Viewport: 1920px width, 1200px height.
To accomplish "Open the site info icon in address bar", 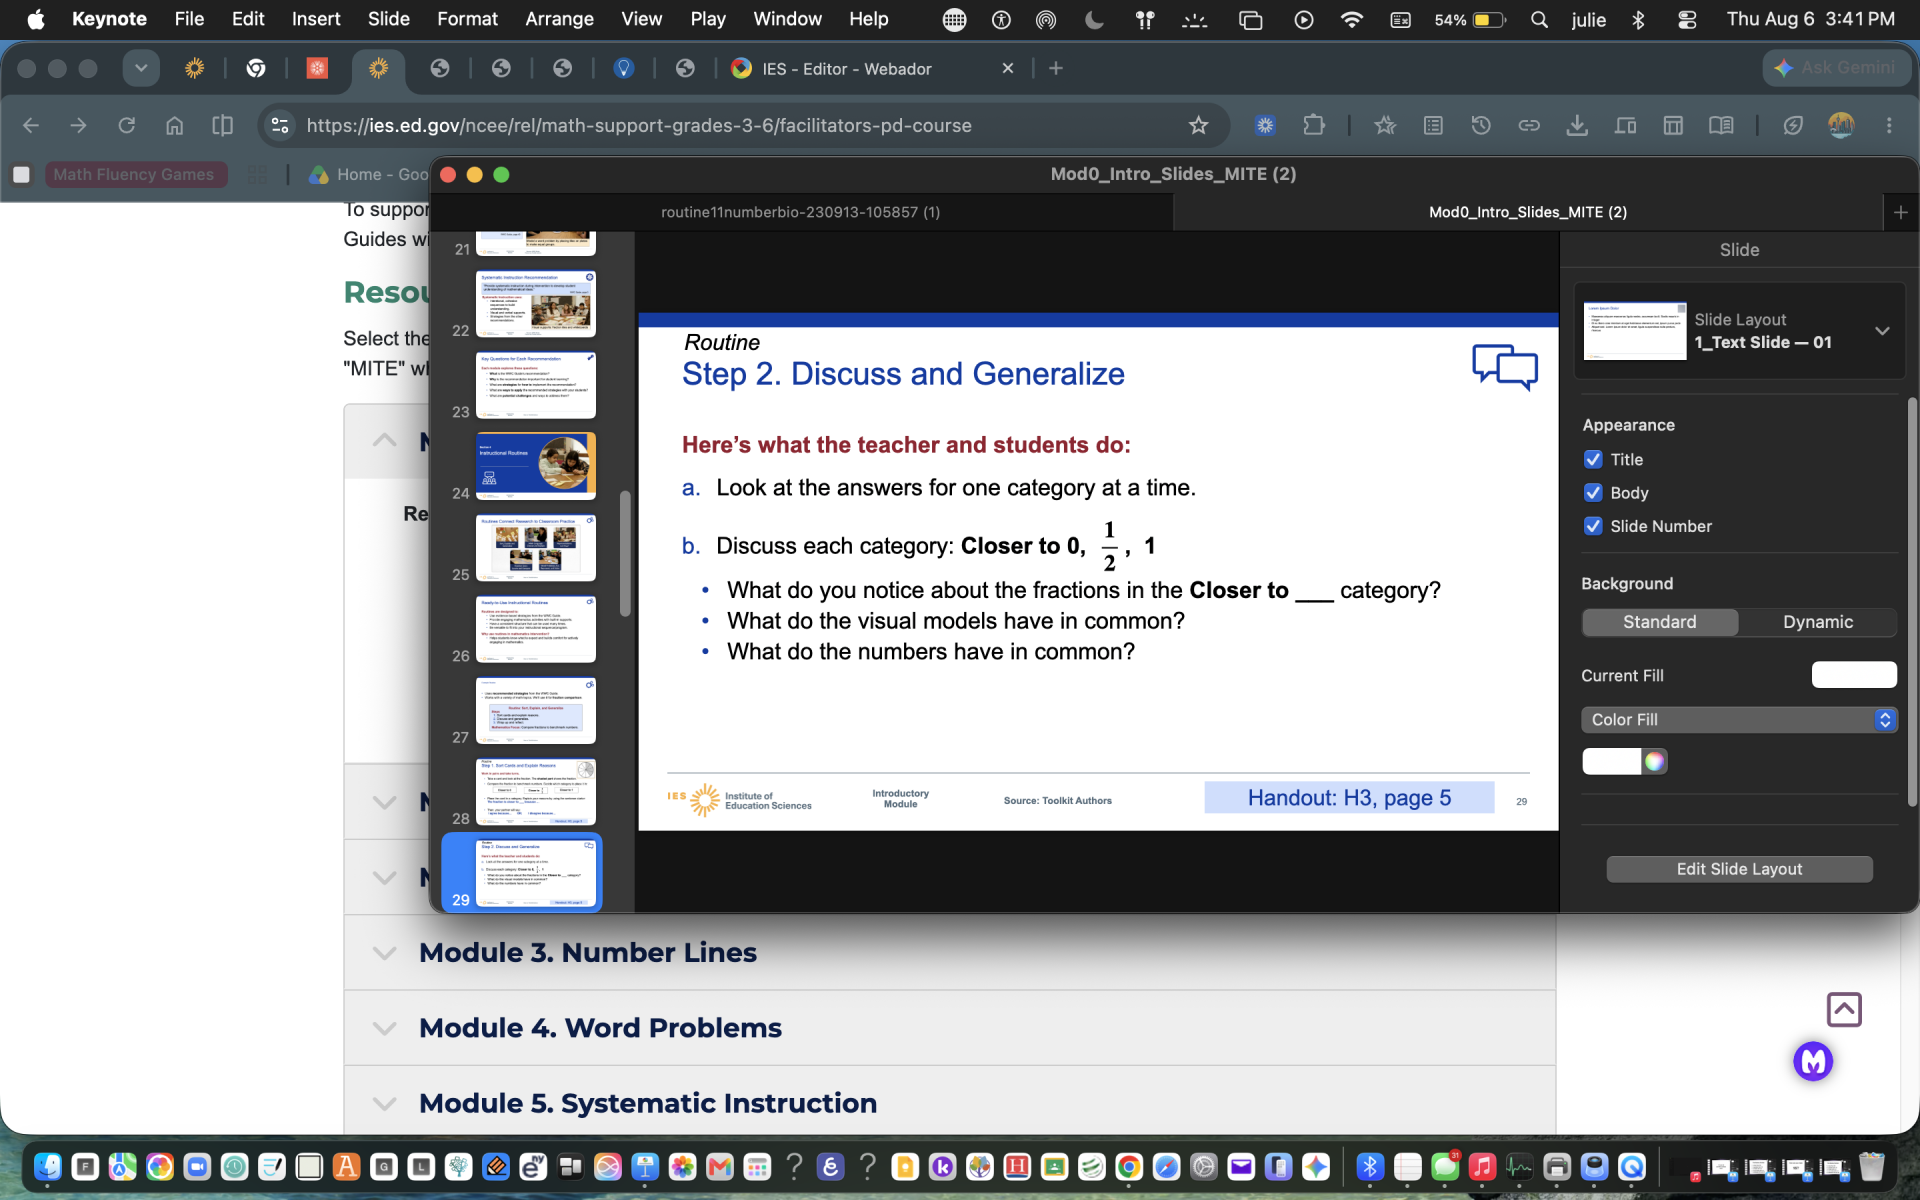I will coord(280,125).
